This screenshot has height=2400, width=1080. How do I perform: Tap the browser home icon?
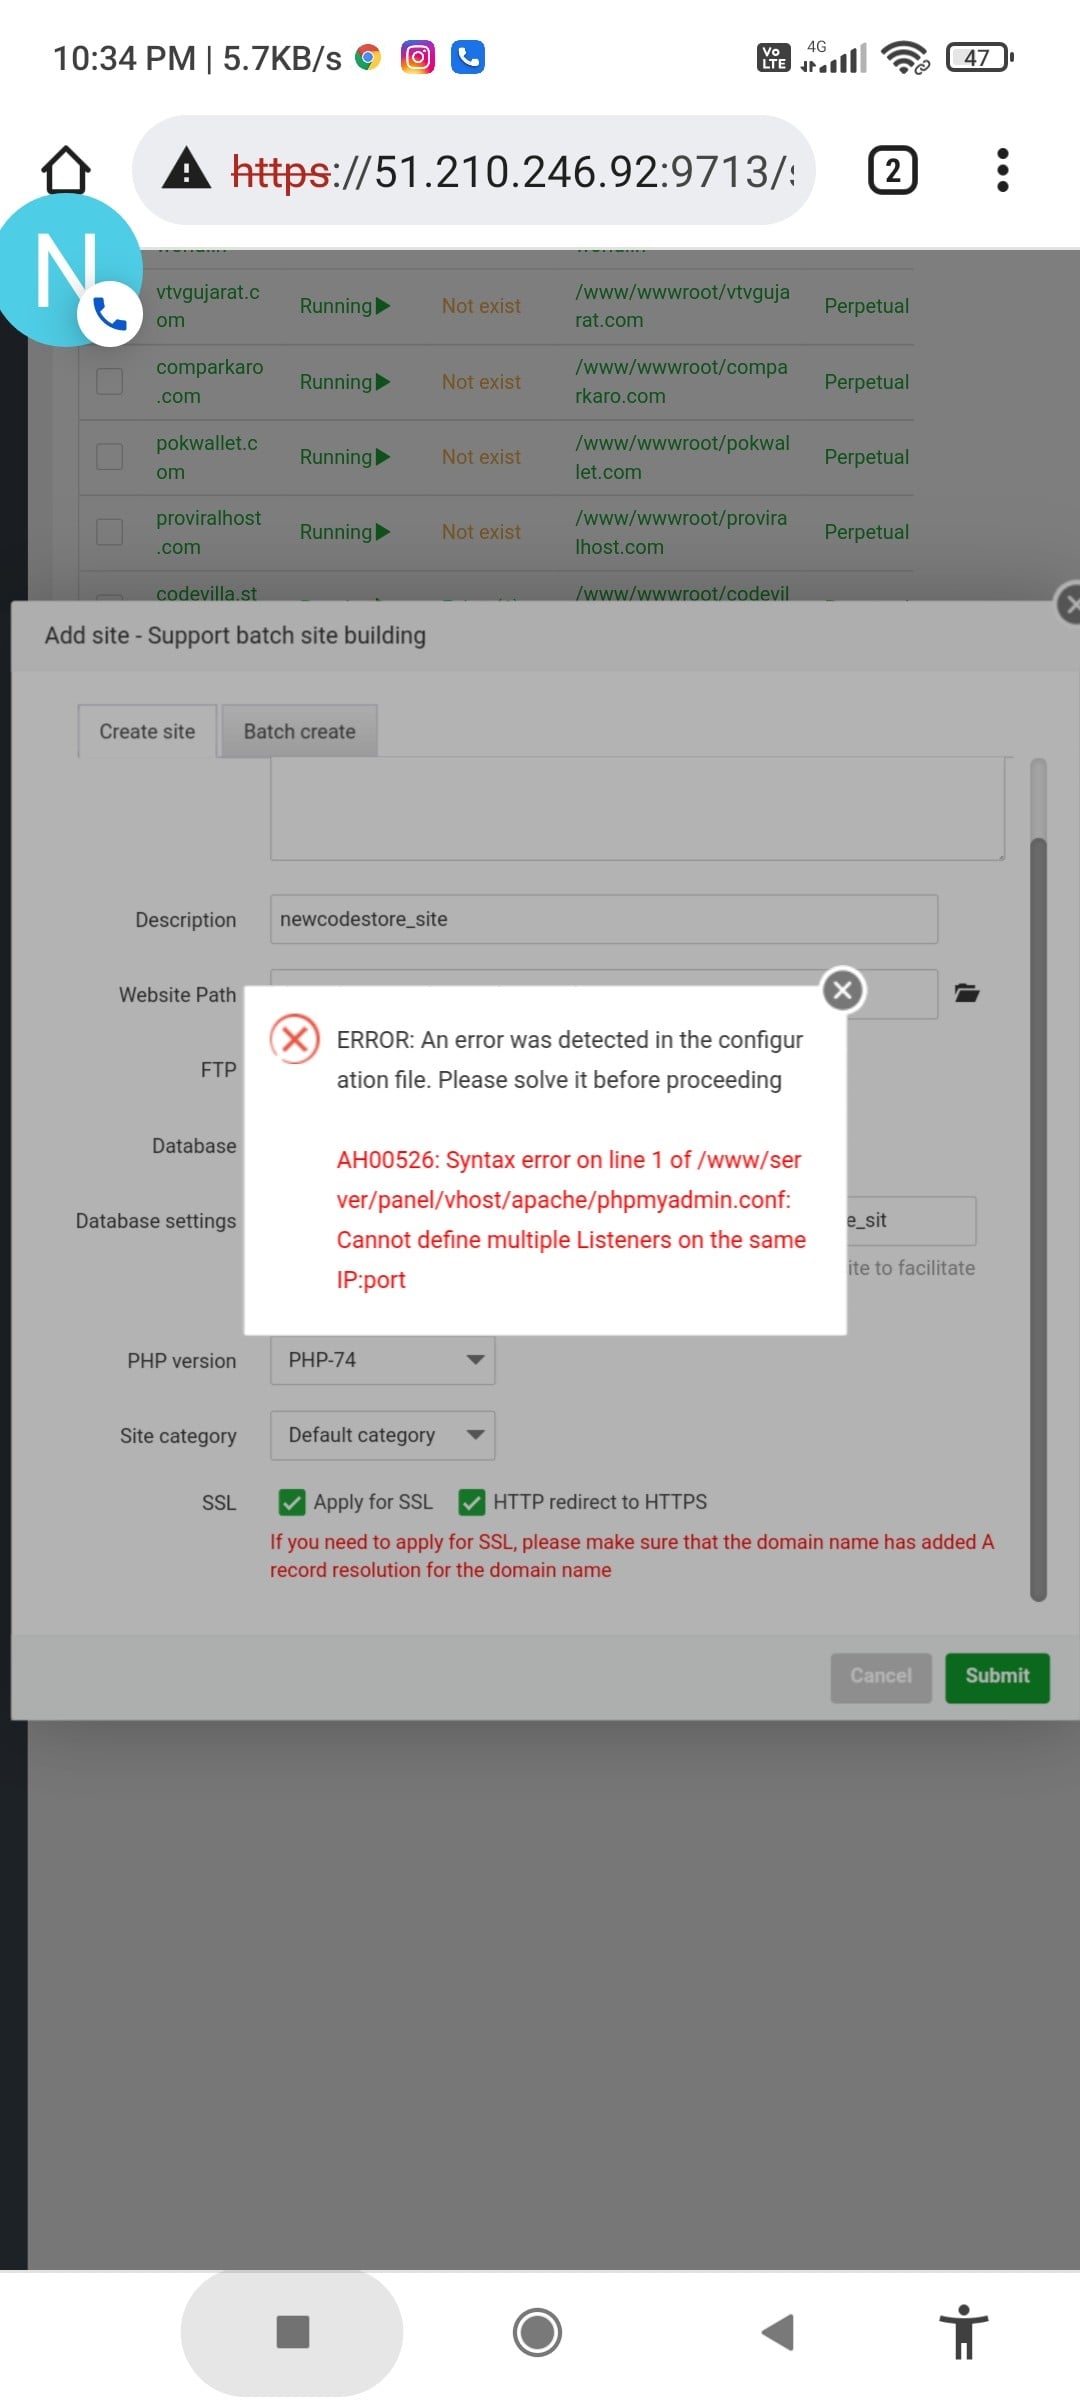[x=66, y=170]
